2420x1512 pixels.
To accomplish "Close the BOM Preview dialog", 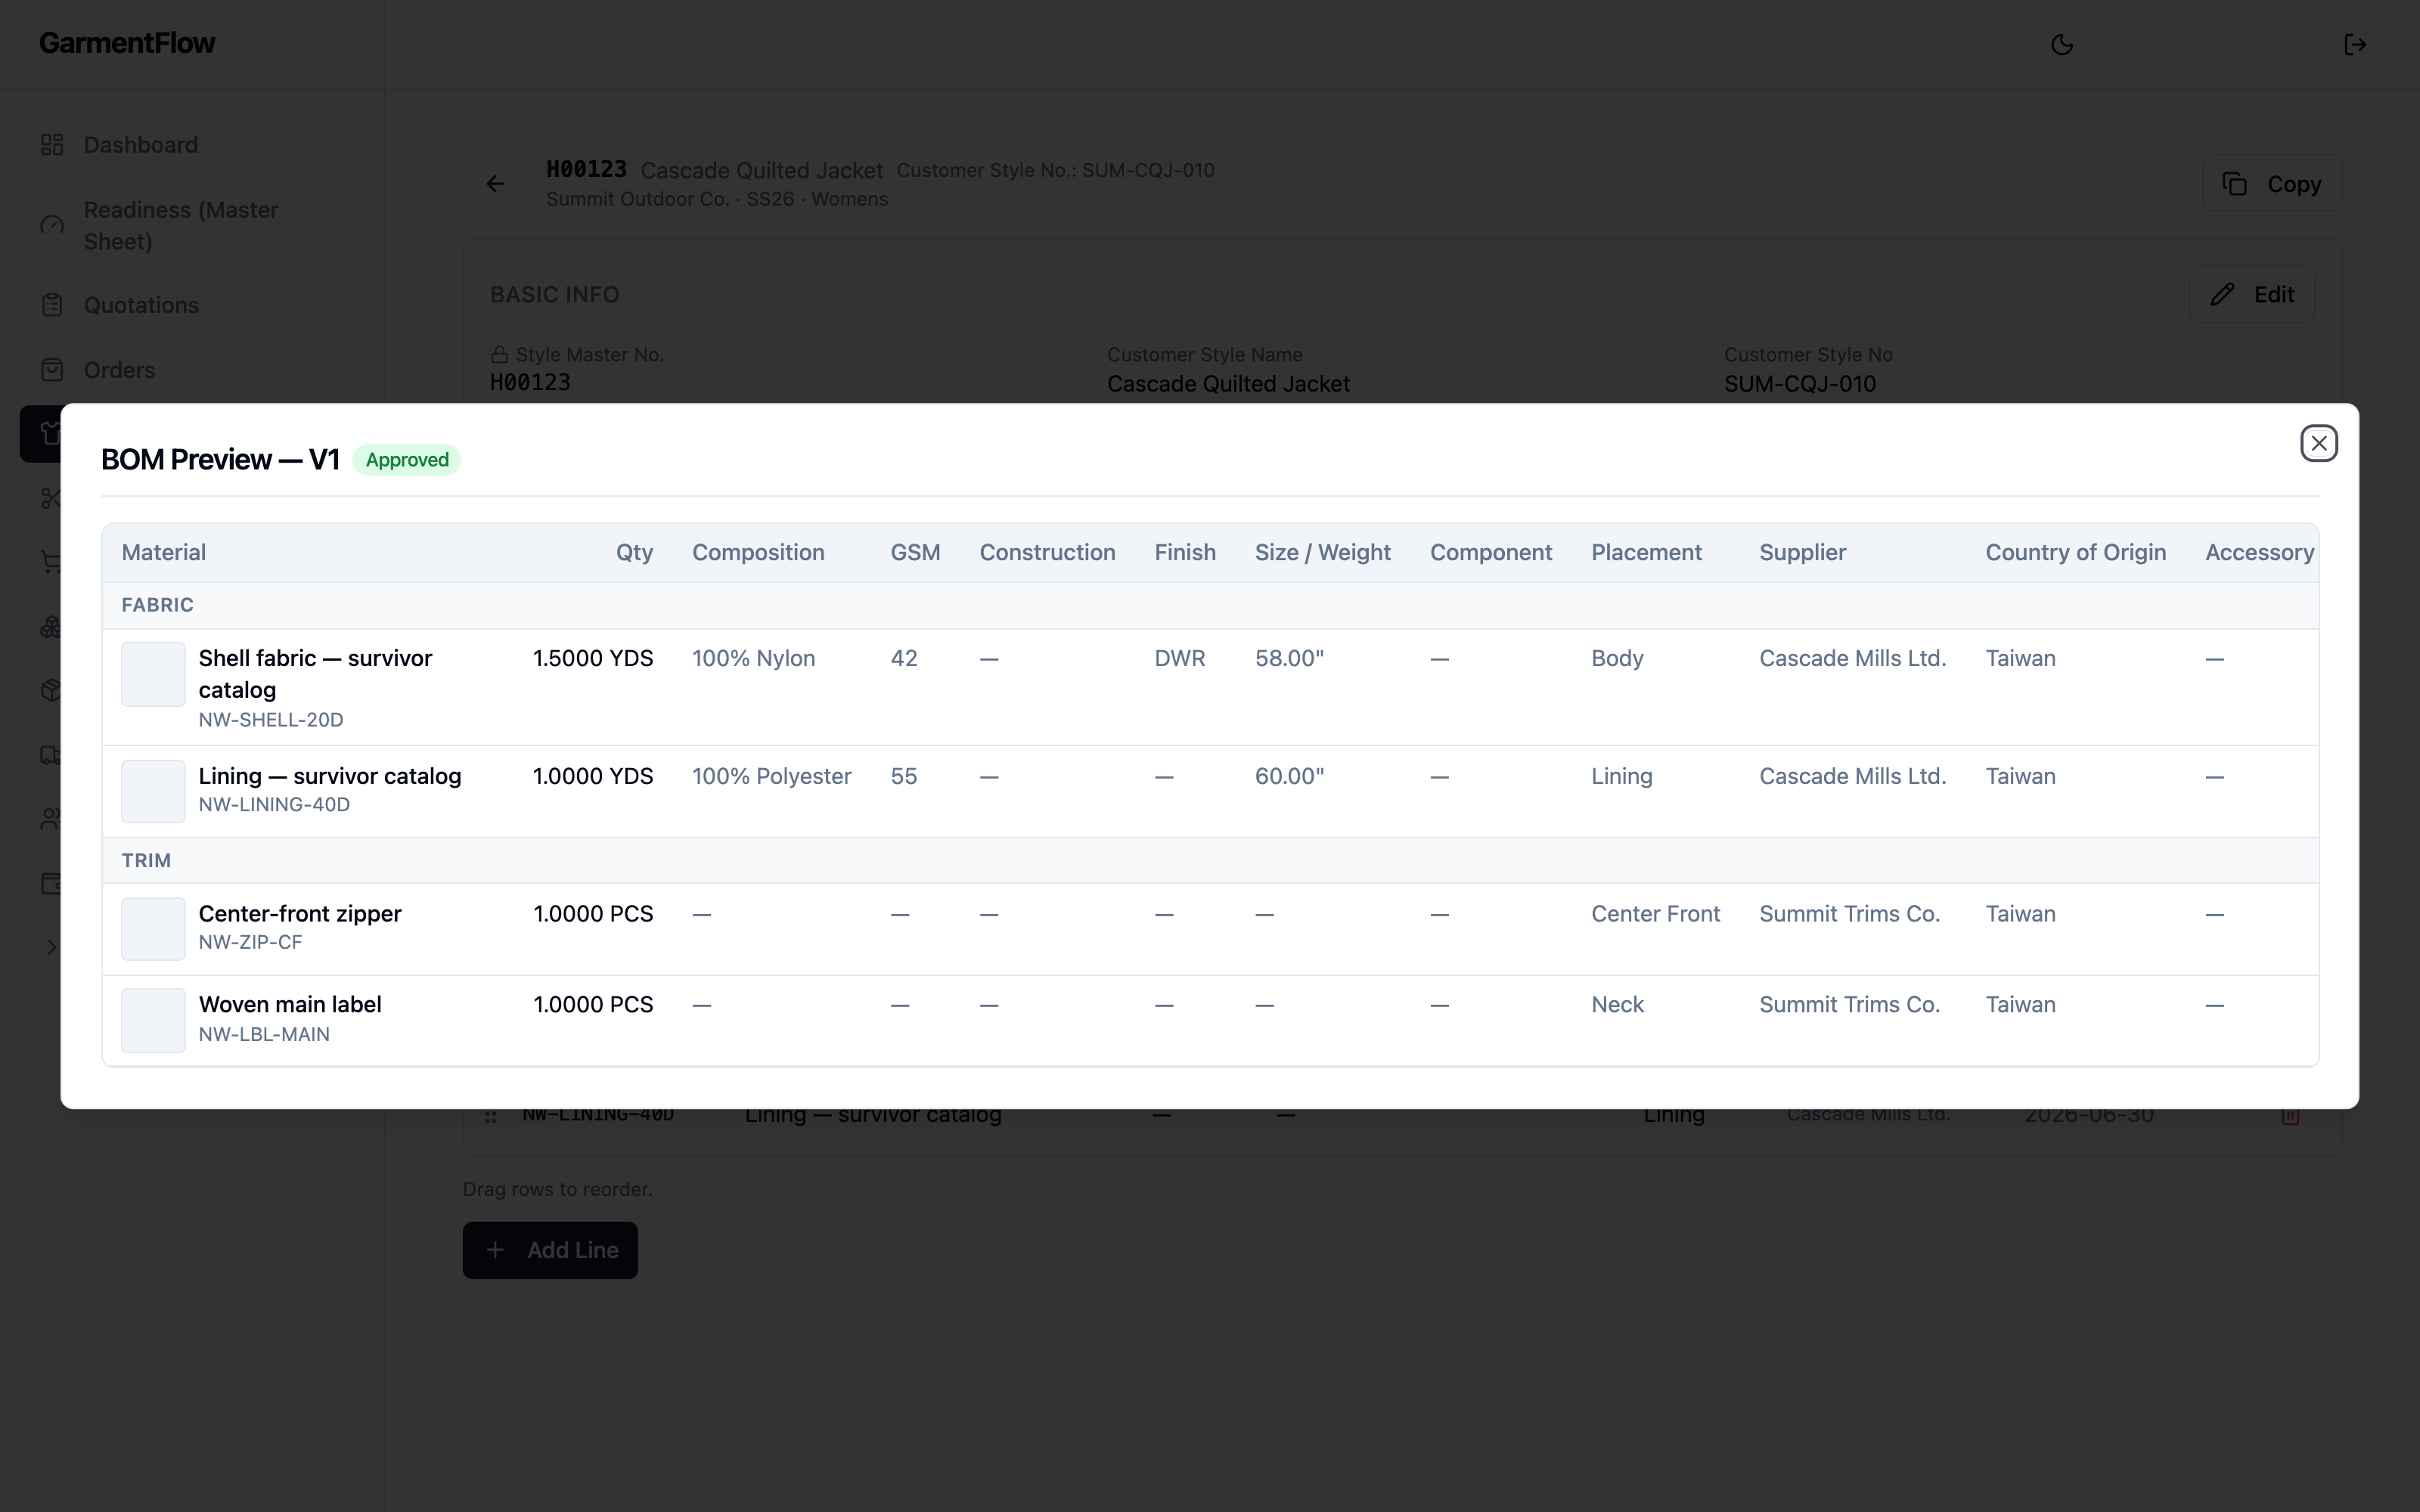I will 2318,443.
